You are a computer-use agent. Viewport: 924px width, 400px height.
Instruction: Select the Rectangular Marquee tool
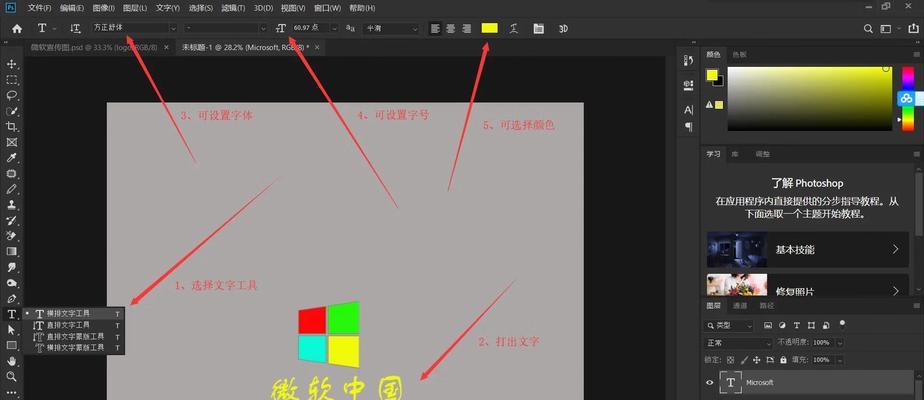pos(11,80)
